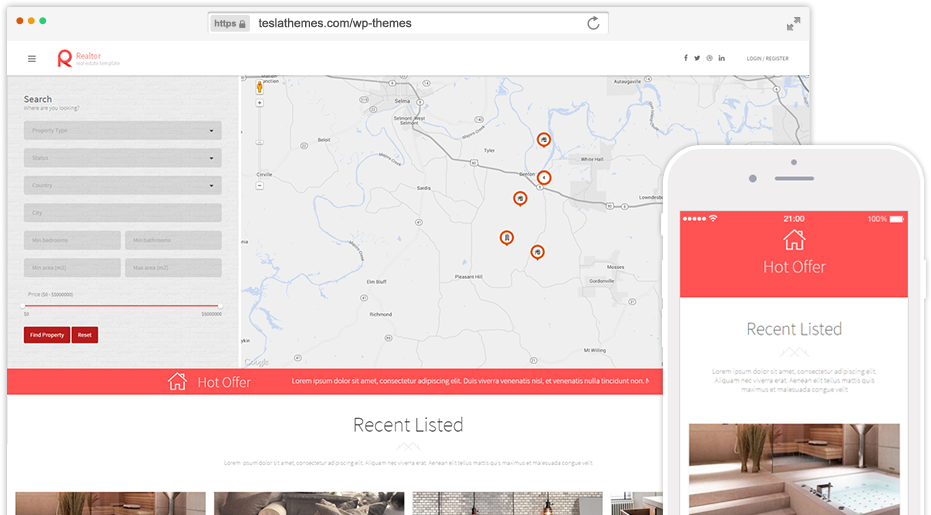931x515 pixels.
Task: Open the Status dropdown
Action: (x=123, y=158)
